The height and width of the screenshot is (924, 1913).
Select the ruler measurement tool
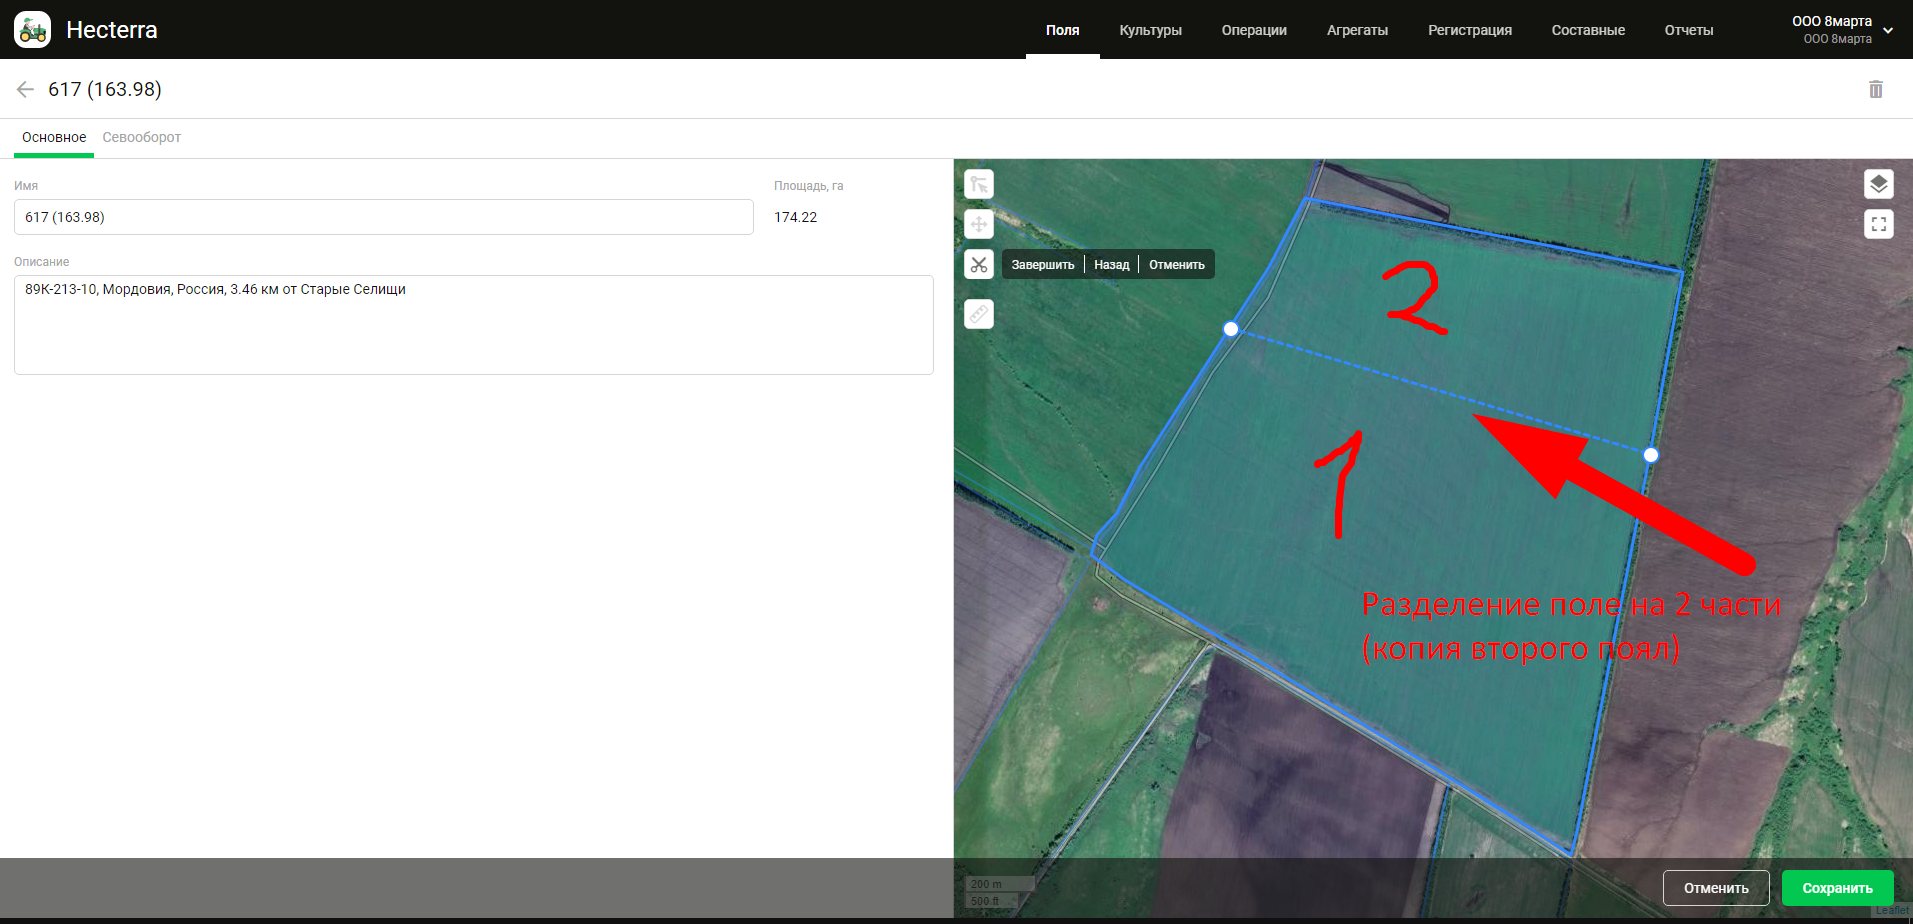point(978,314)
